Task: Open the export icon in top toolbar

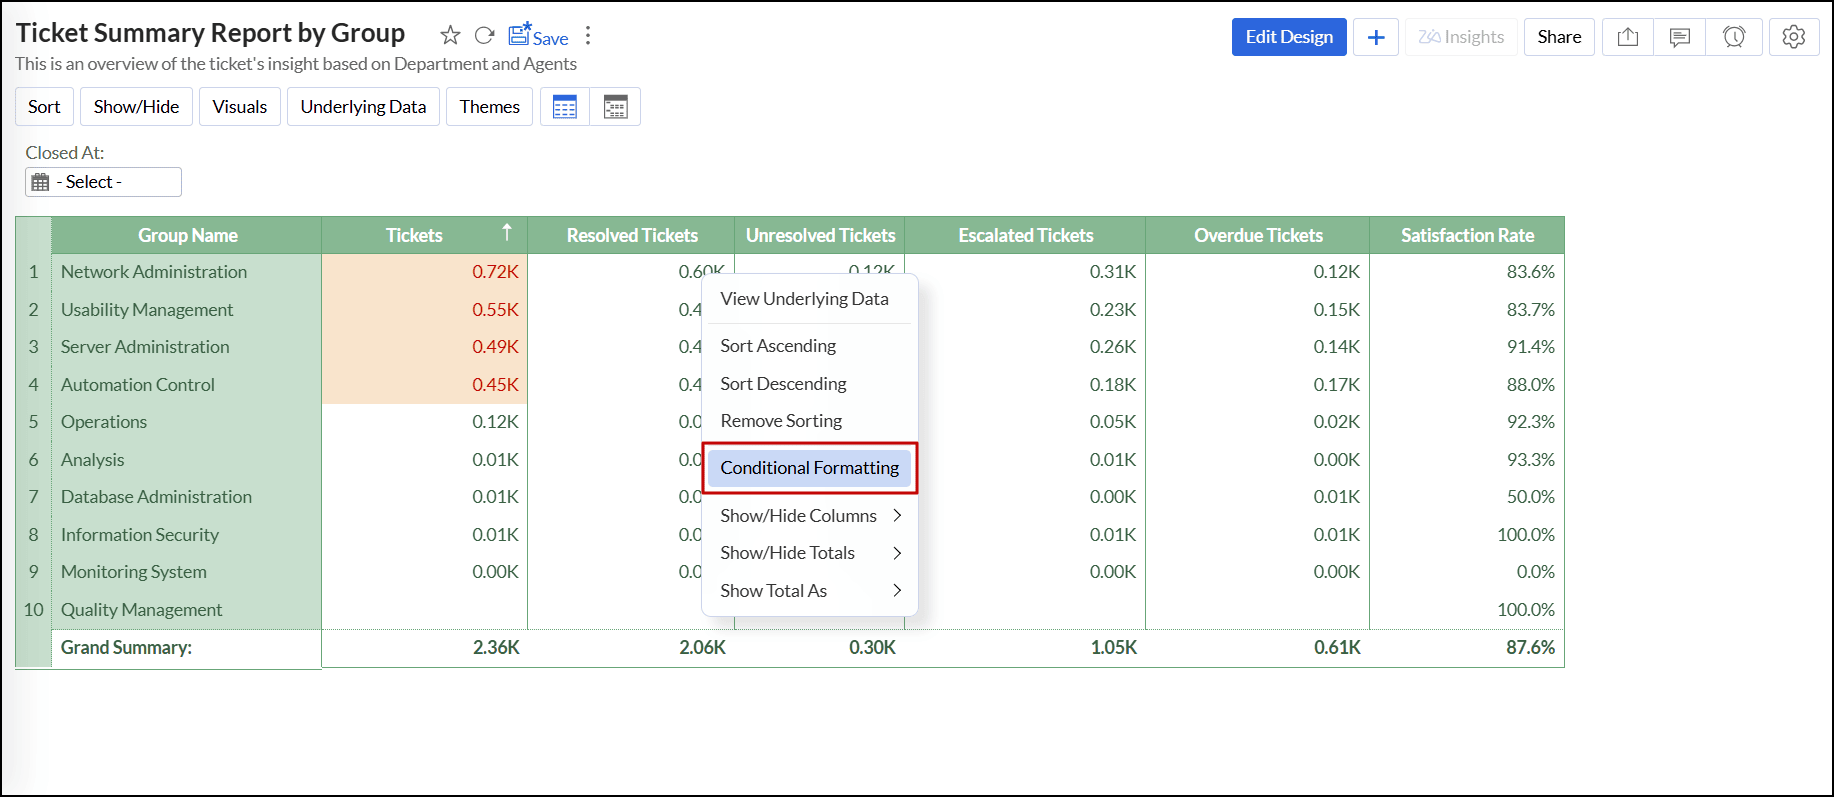Action: click(1627, 37)
